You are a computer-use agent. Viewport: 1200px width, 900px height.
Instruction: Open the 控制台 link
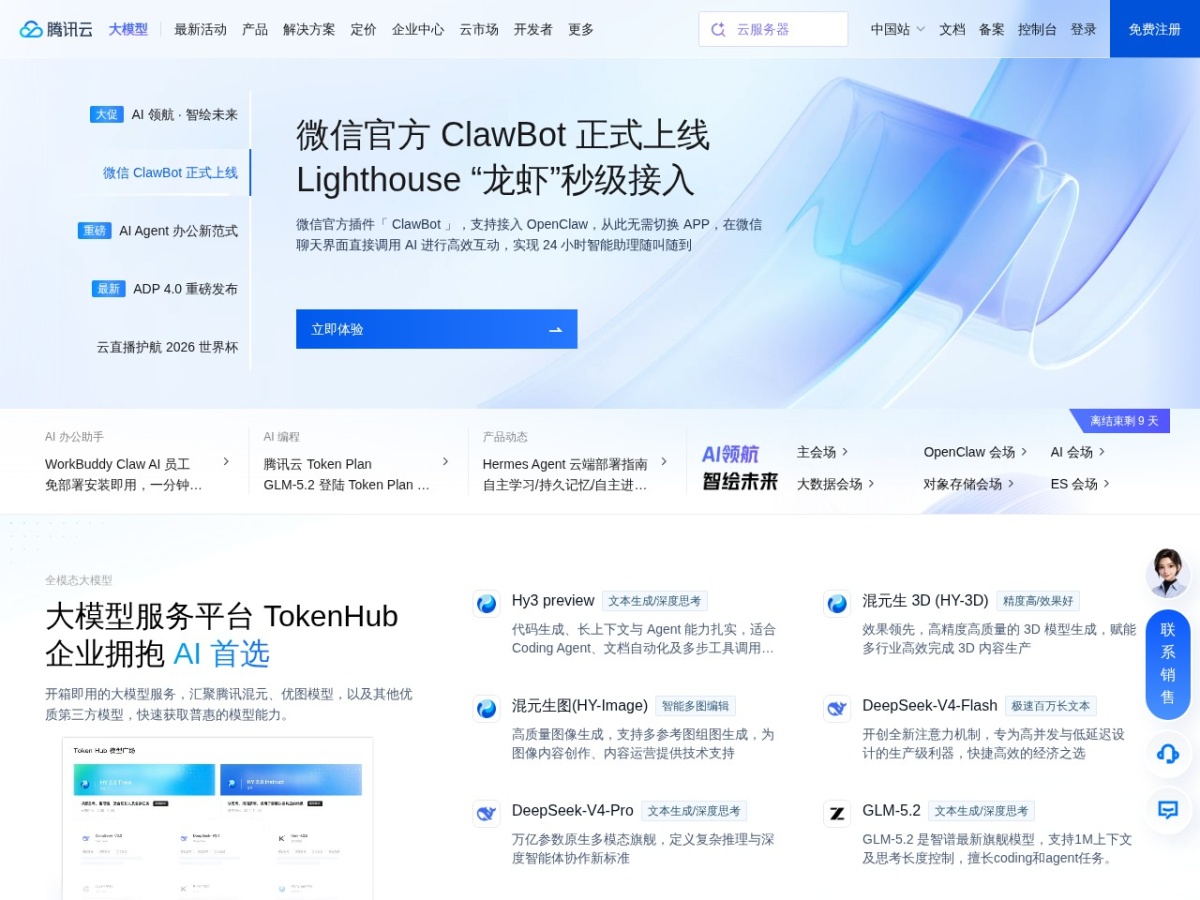pos(1037,29)
